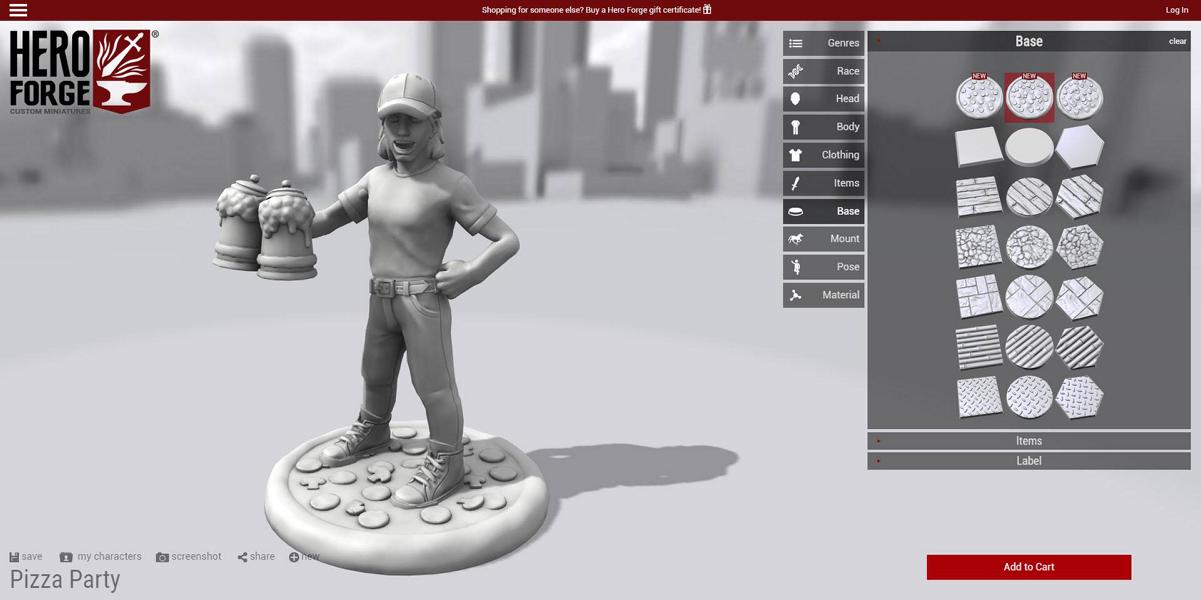Click Add to Cart
Image resolution: width=1201 pixels, height=600 pixels.
click(1029, 567)
